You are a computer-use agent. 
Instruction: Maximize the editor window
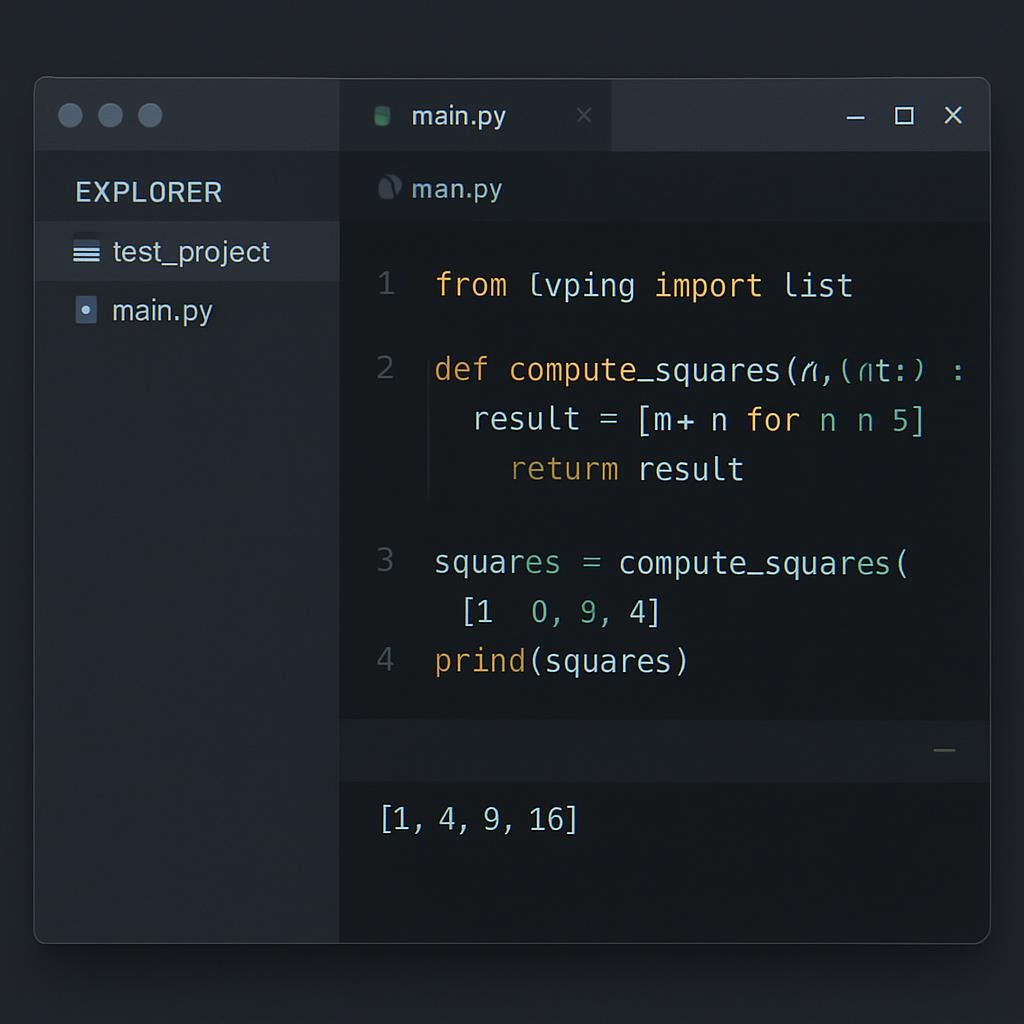tap(904, 116)
